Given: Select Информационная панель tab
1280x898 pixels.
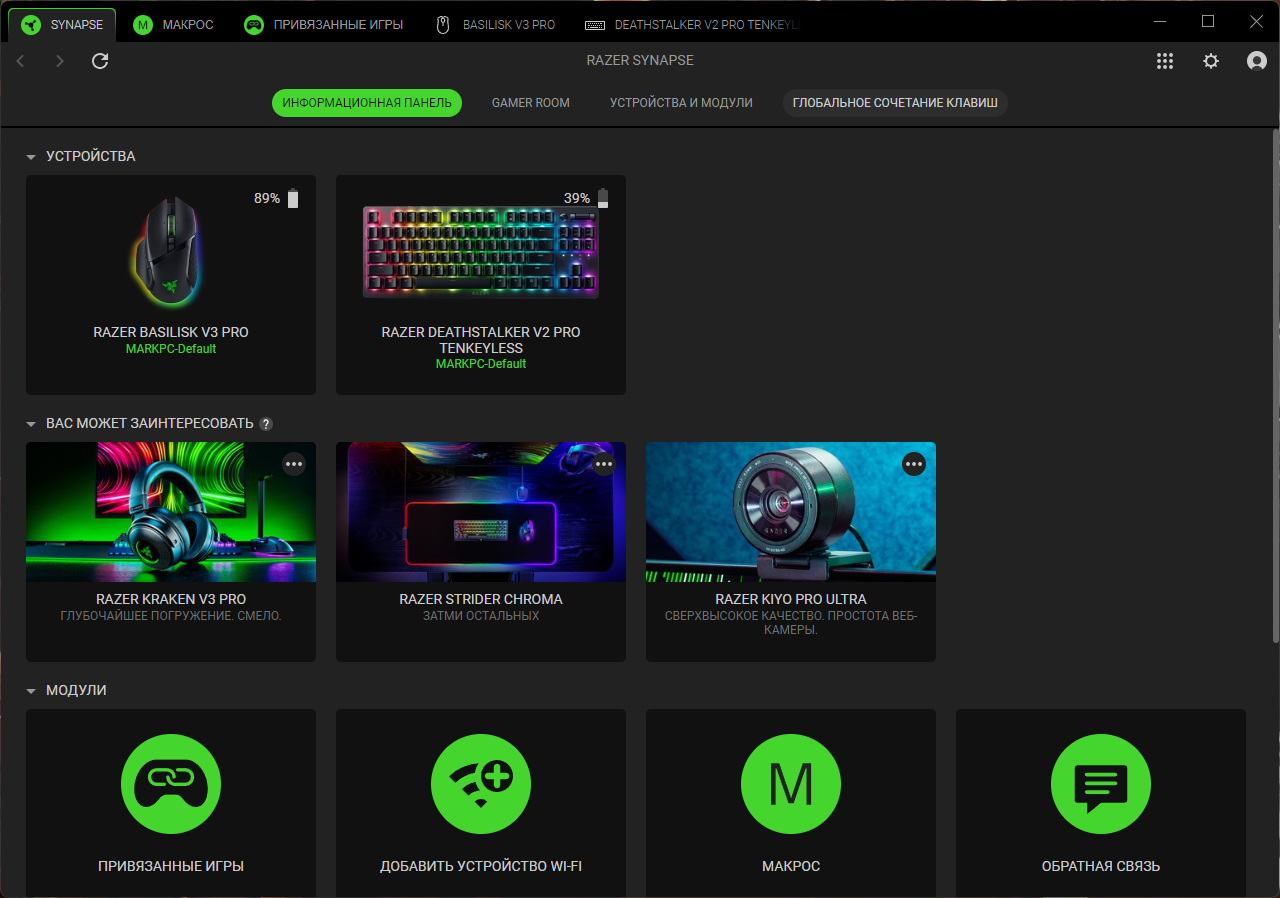Looking at the screenshot, I should pos(367,103).
